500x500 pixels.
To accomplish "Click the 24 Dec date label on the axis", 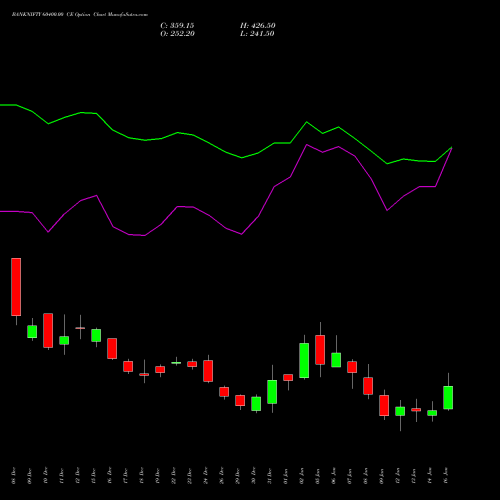I will [205, 476].
